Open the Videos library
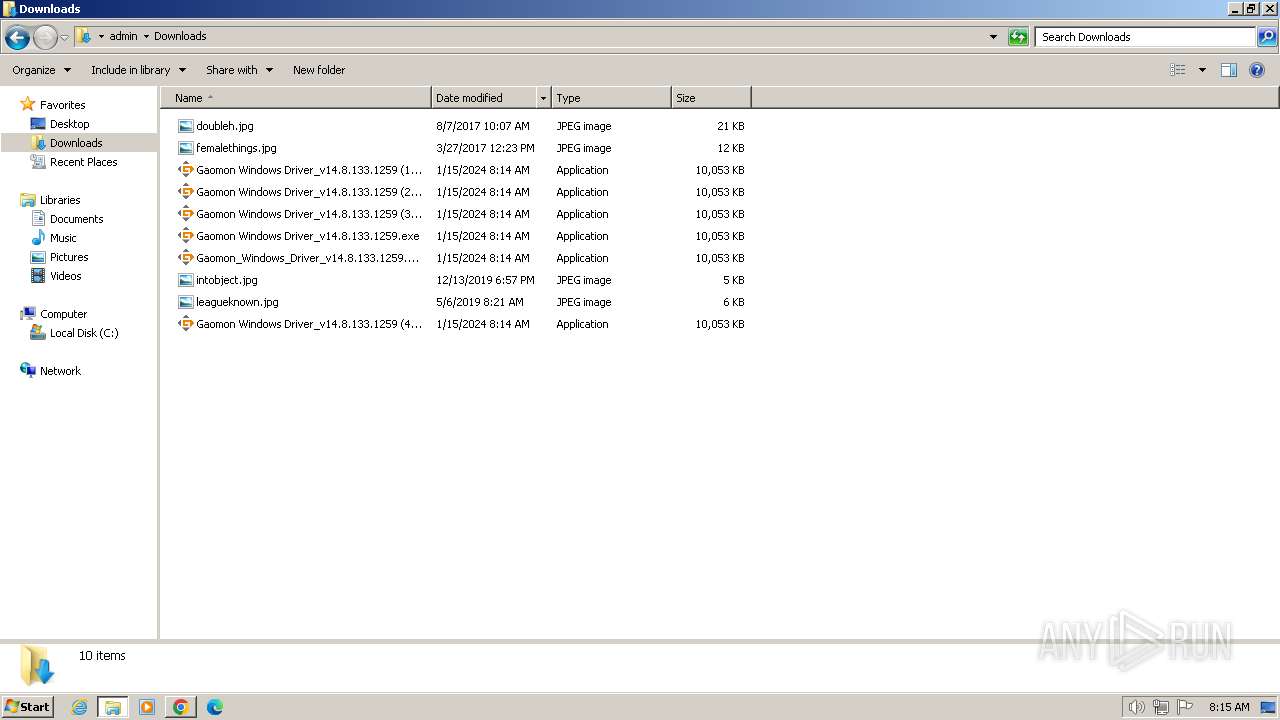Image resolution: width=1280 pixels, height=720 pixels. (x=65, y=276)
